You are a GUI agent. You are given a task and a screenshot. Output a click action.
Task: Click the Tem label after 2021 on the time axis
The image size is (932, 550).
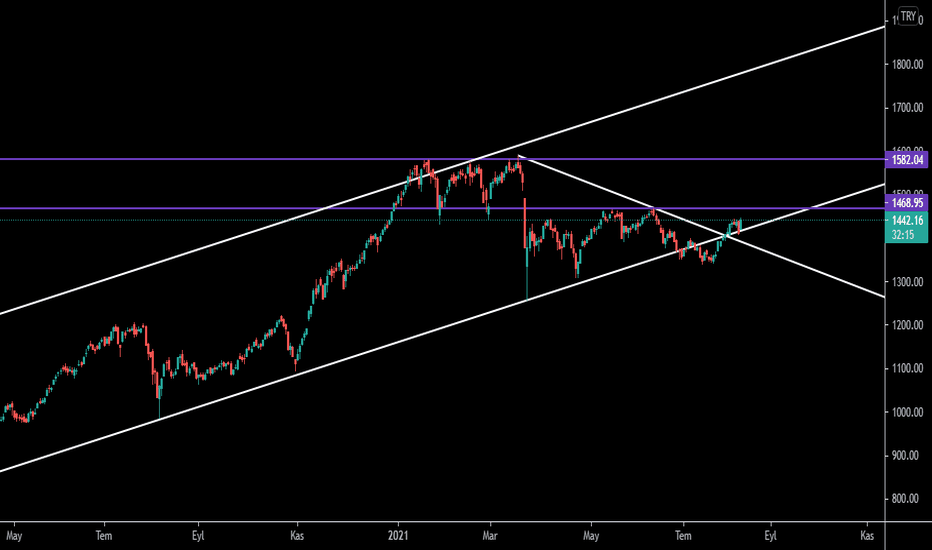click(x=684, y=536)
